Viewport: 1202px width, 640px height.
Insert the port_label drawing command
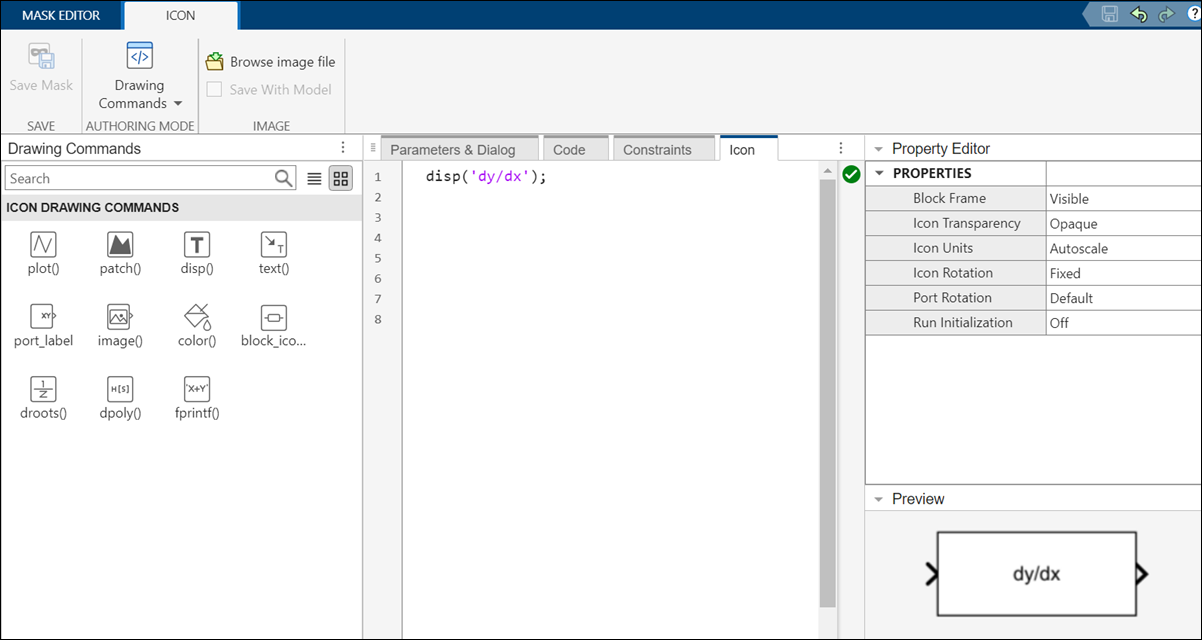click(43, 325)
